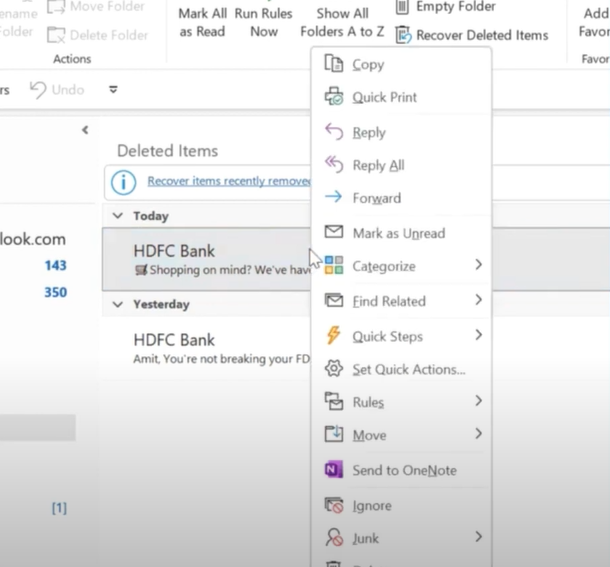
Task: Select Set Quick Actions... entry
Action: (x=401, y=369)
